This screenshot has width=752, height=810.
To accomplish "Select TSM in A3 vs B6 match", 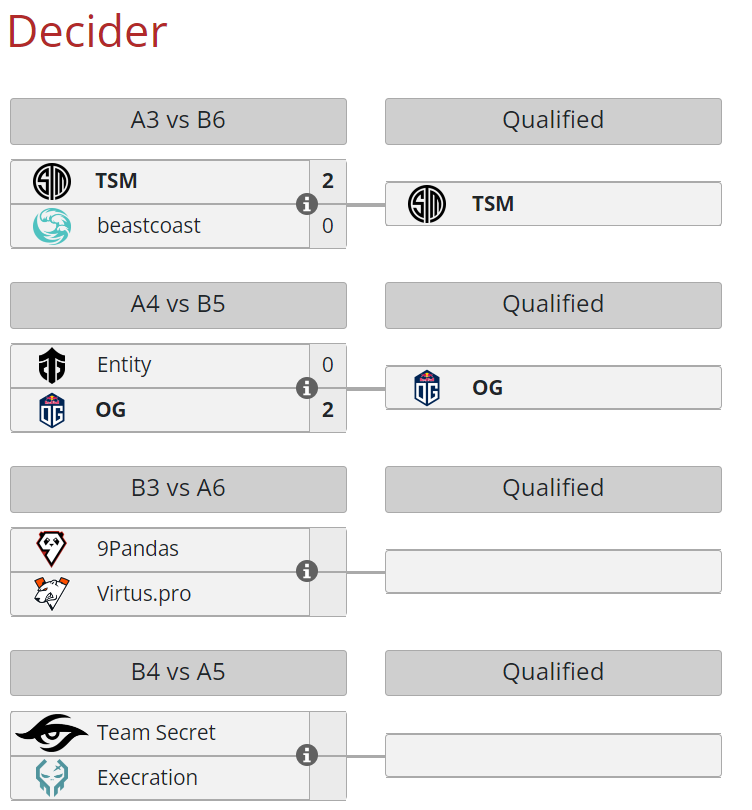I will click(x=116, y=181).
